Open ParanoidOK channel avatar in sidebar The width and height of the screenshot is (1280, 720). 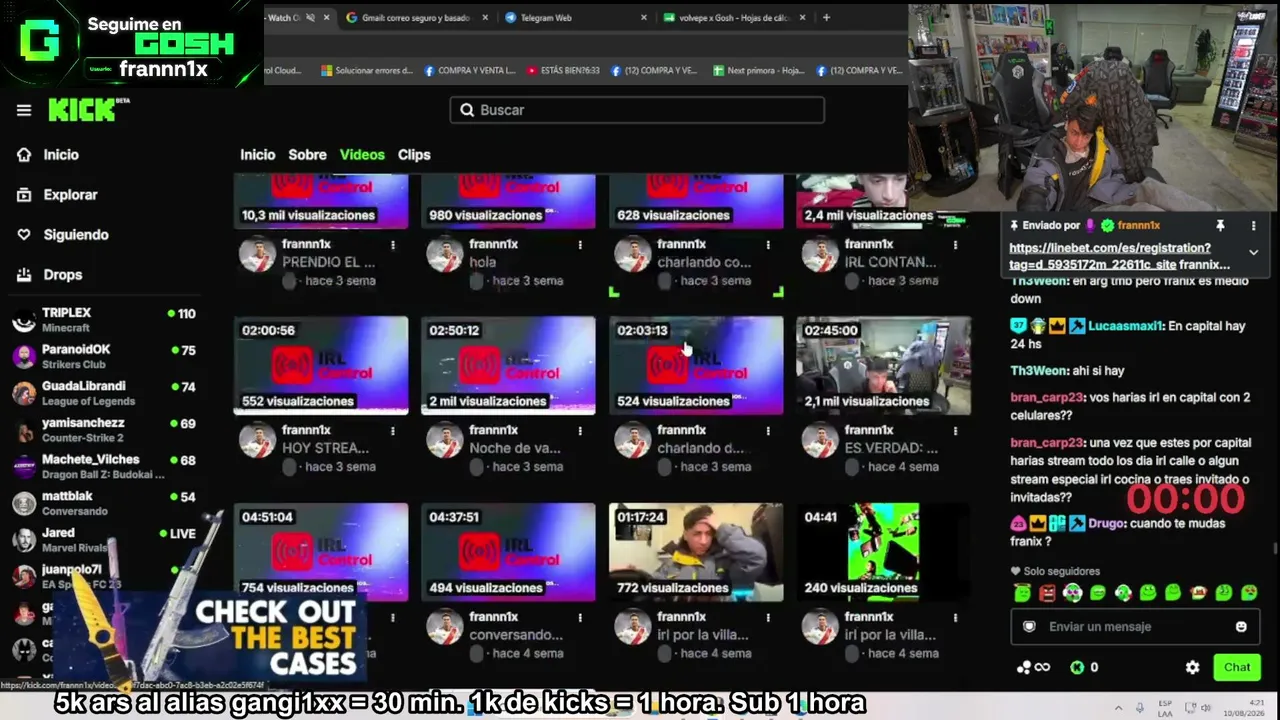[24, 356]
